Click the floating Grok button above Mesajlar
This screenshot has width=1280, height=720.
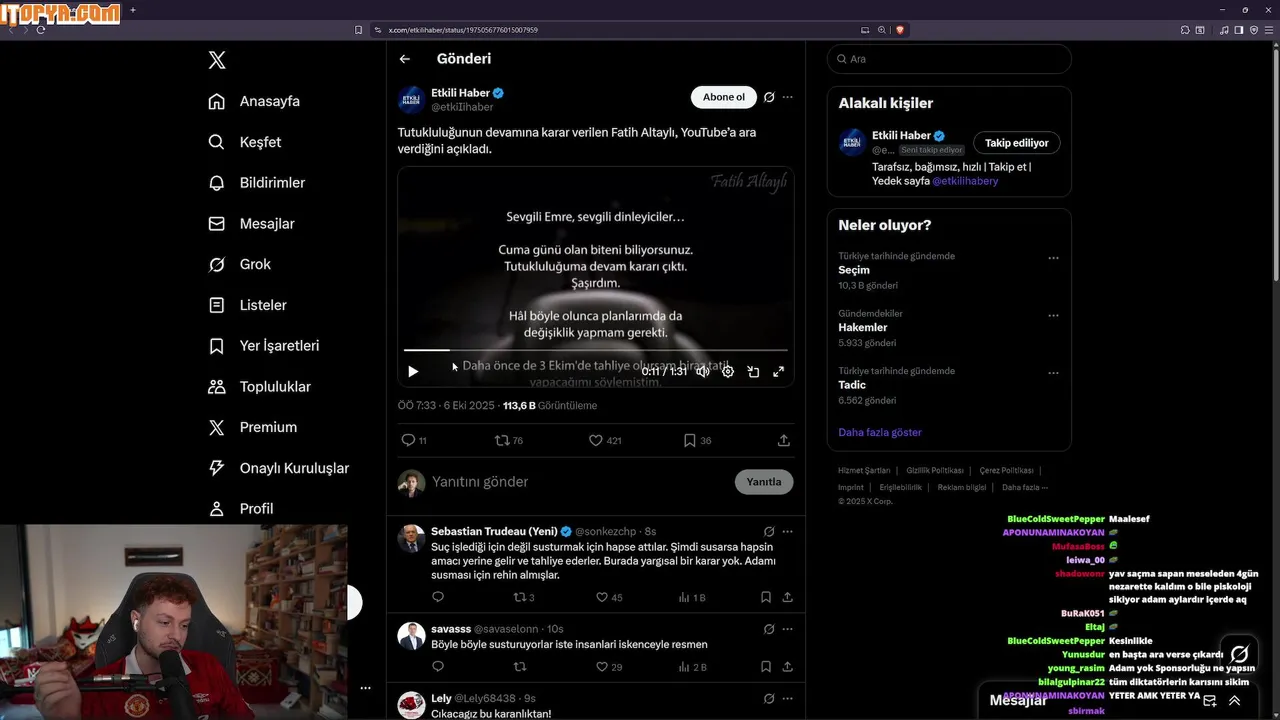(1239, 655)
